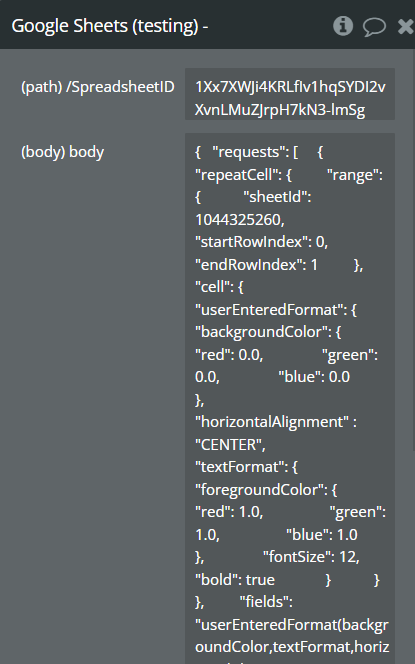
Task: Open the comment speech bubble icon
Action: 374,27
